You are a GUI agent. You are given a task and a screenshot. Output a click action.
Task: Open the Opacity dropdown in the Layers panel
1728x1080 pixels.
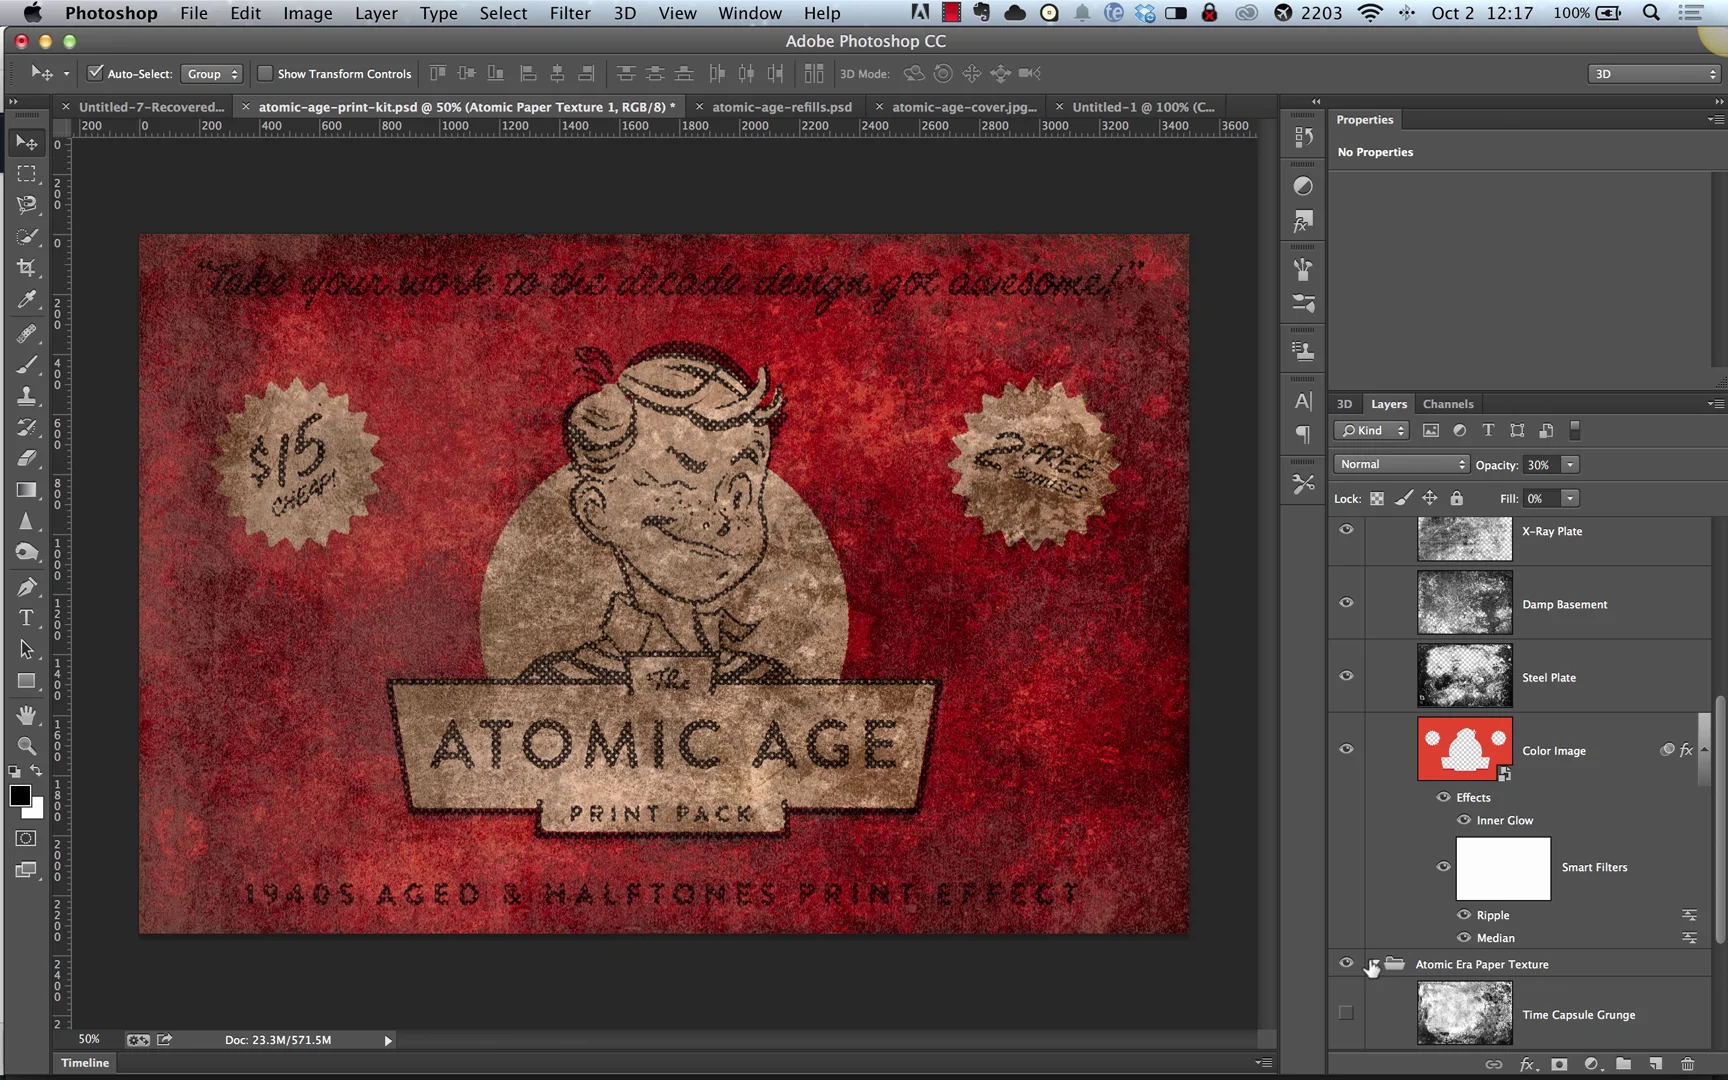pyautogui.click(x=1570, y=464)
